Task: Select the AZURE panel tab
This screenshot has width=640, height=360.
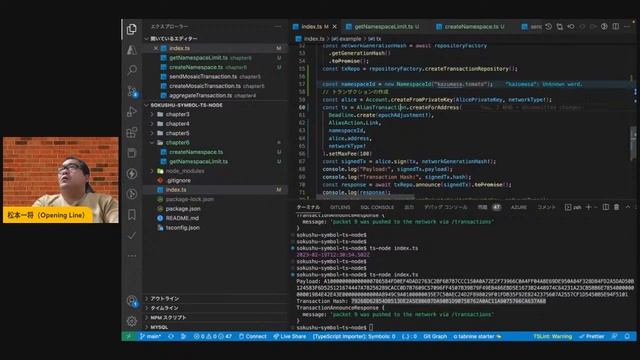Action: 518,207
